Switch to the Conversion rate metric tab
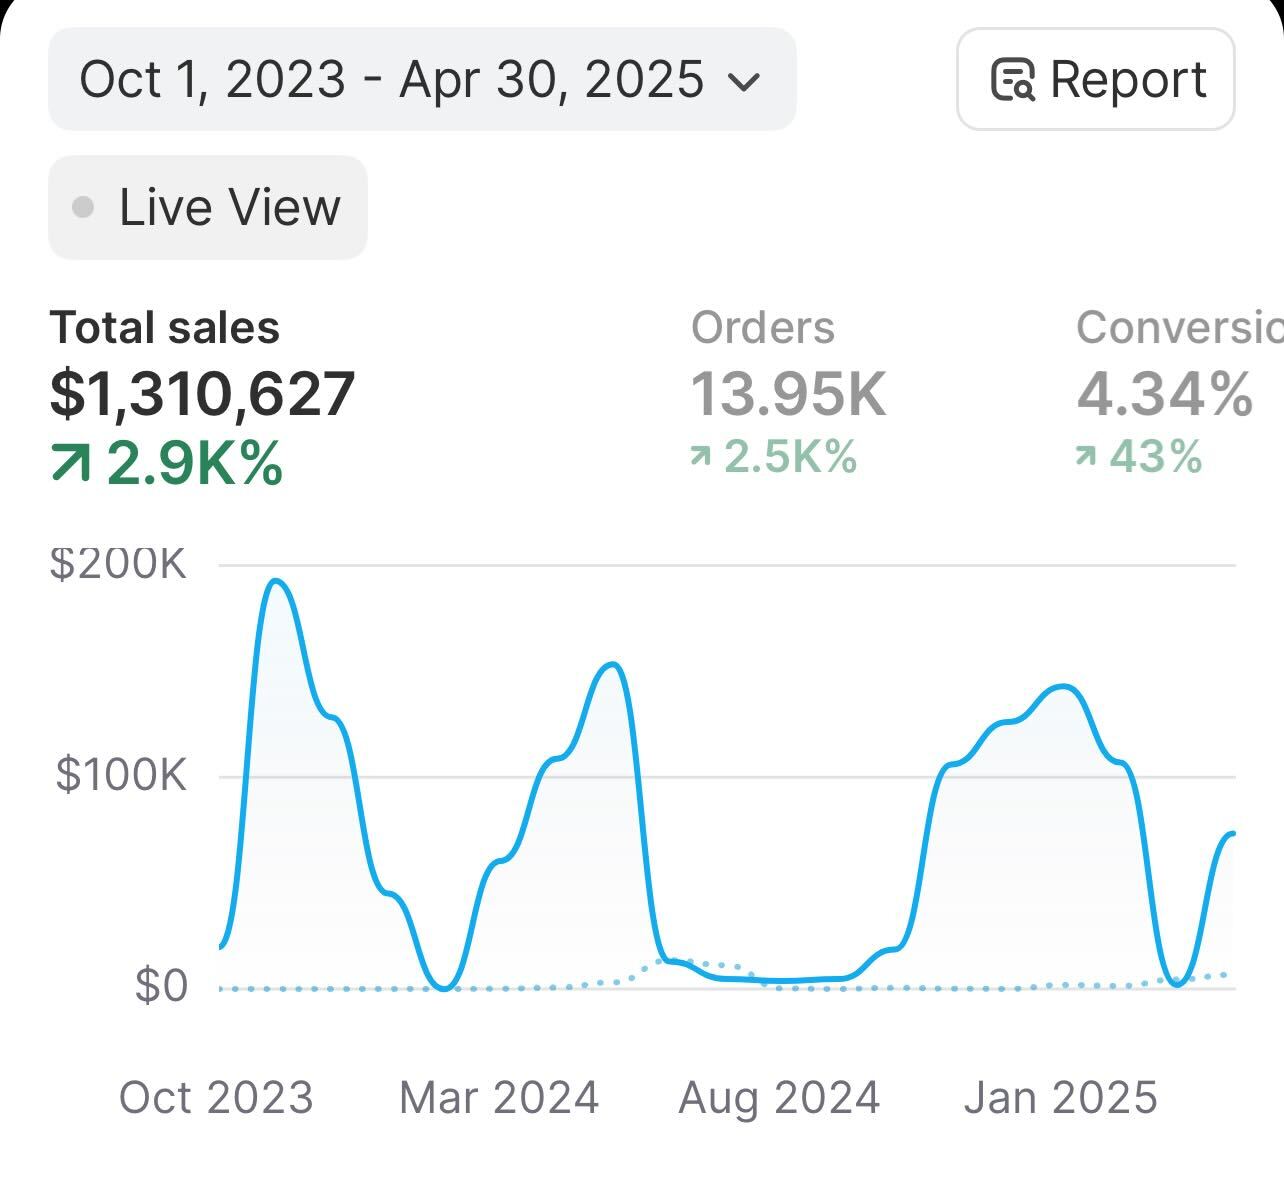 click(1178, 328)
